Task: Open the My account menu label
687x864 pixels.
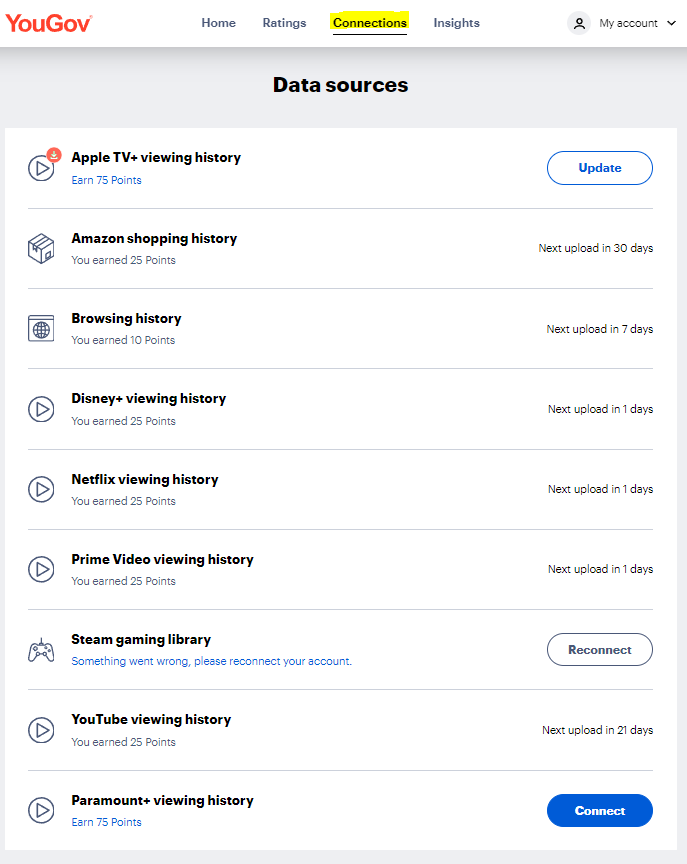Action: coord(628,23)
